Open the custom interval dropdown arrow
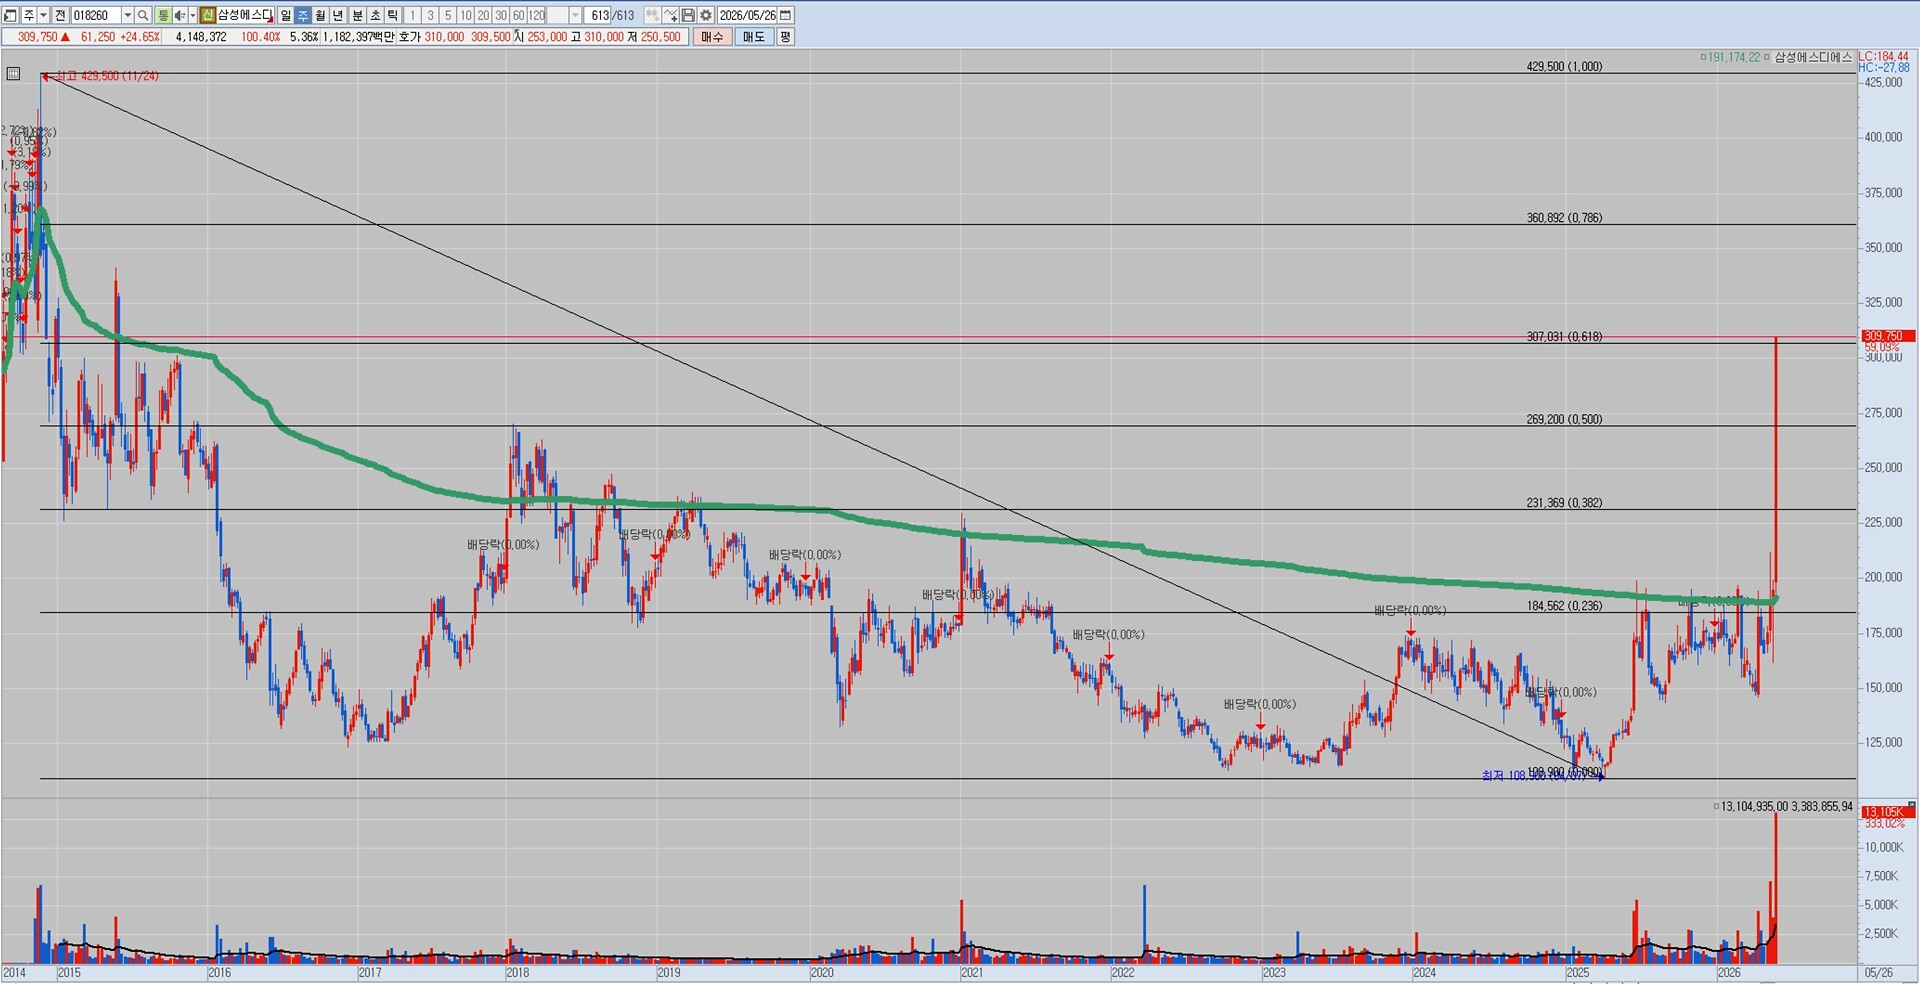 point(575,15)
